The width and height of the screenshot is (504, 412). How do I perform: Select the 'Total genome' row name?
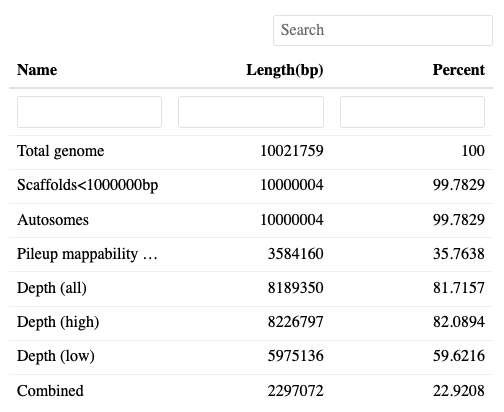pos(61,151)
